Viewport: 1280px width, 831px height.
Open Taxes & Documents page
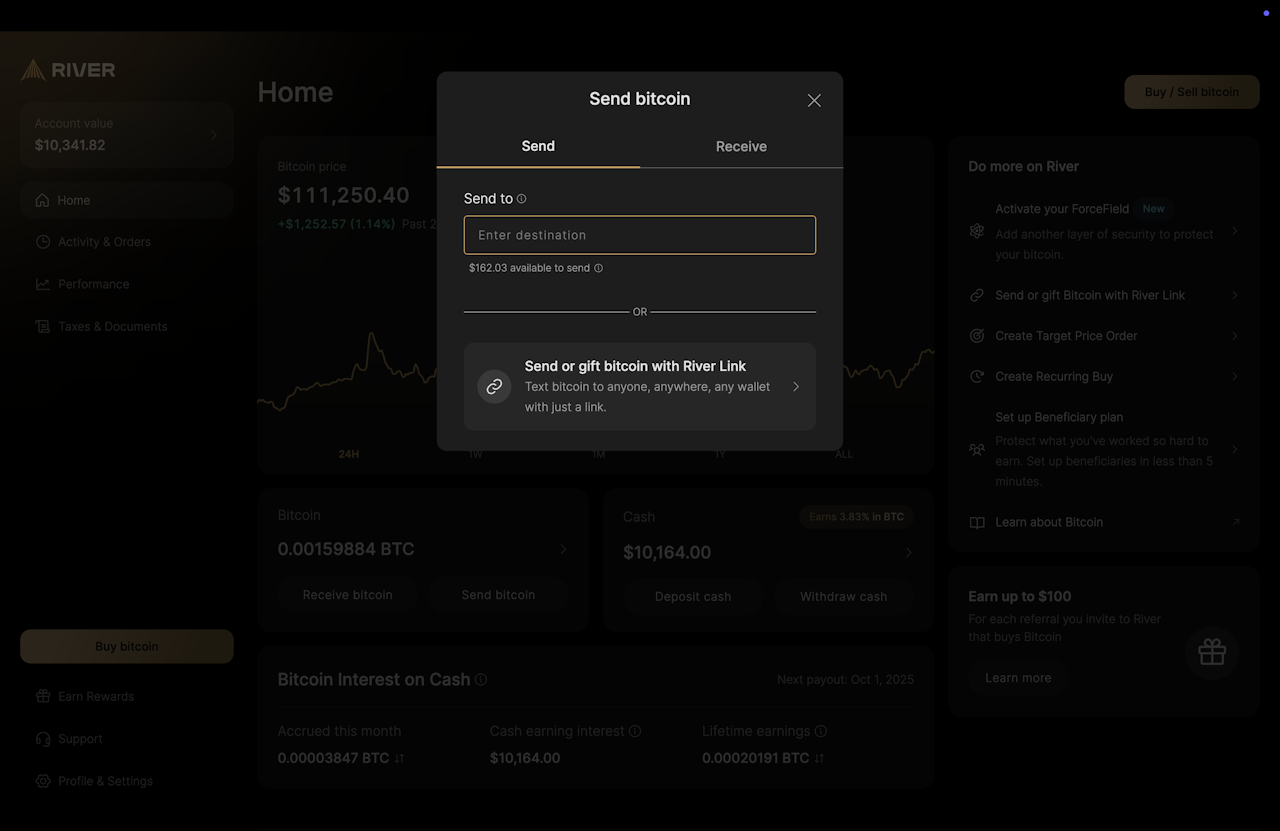click(x=126, y=326)
